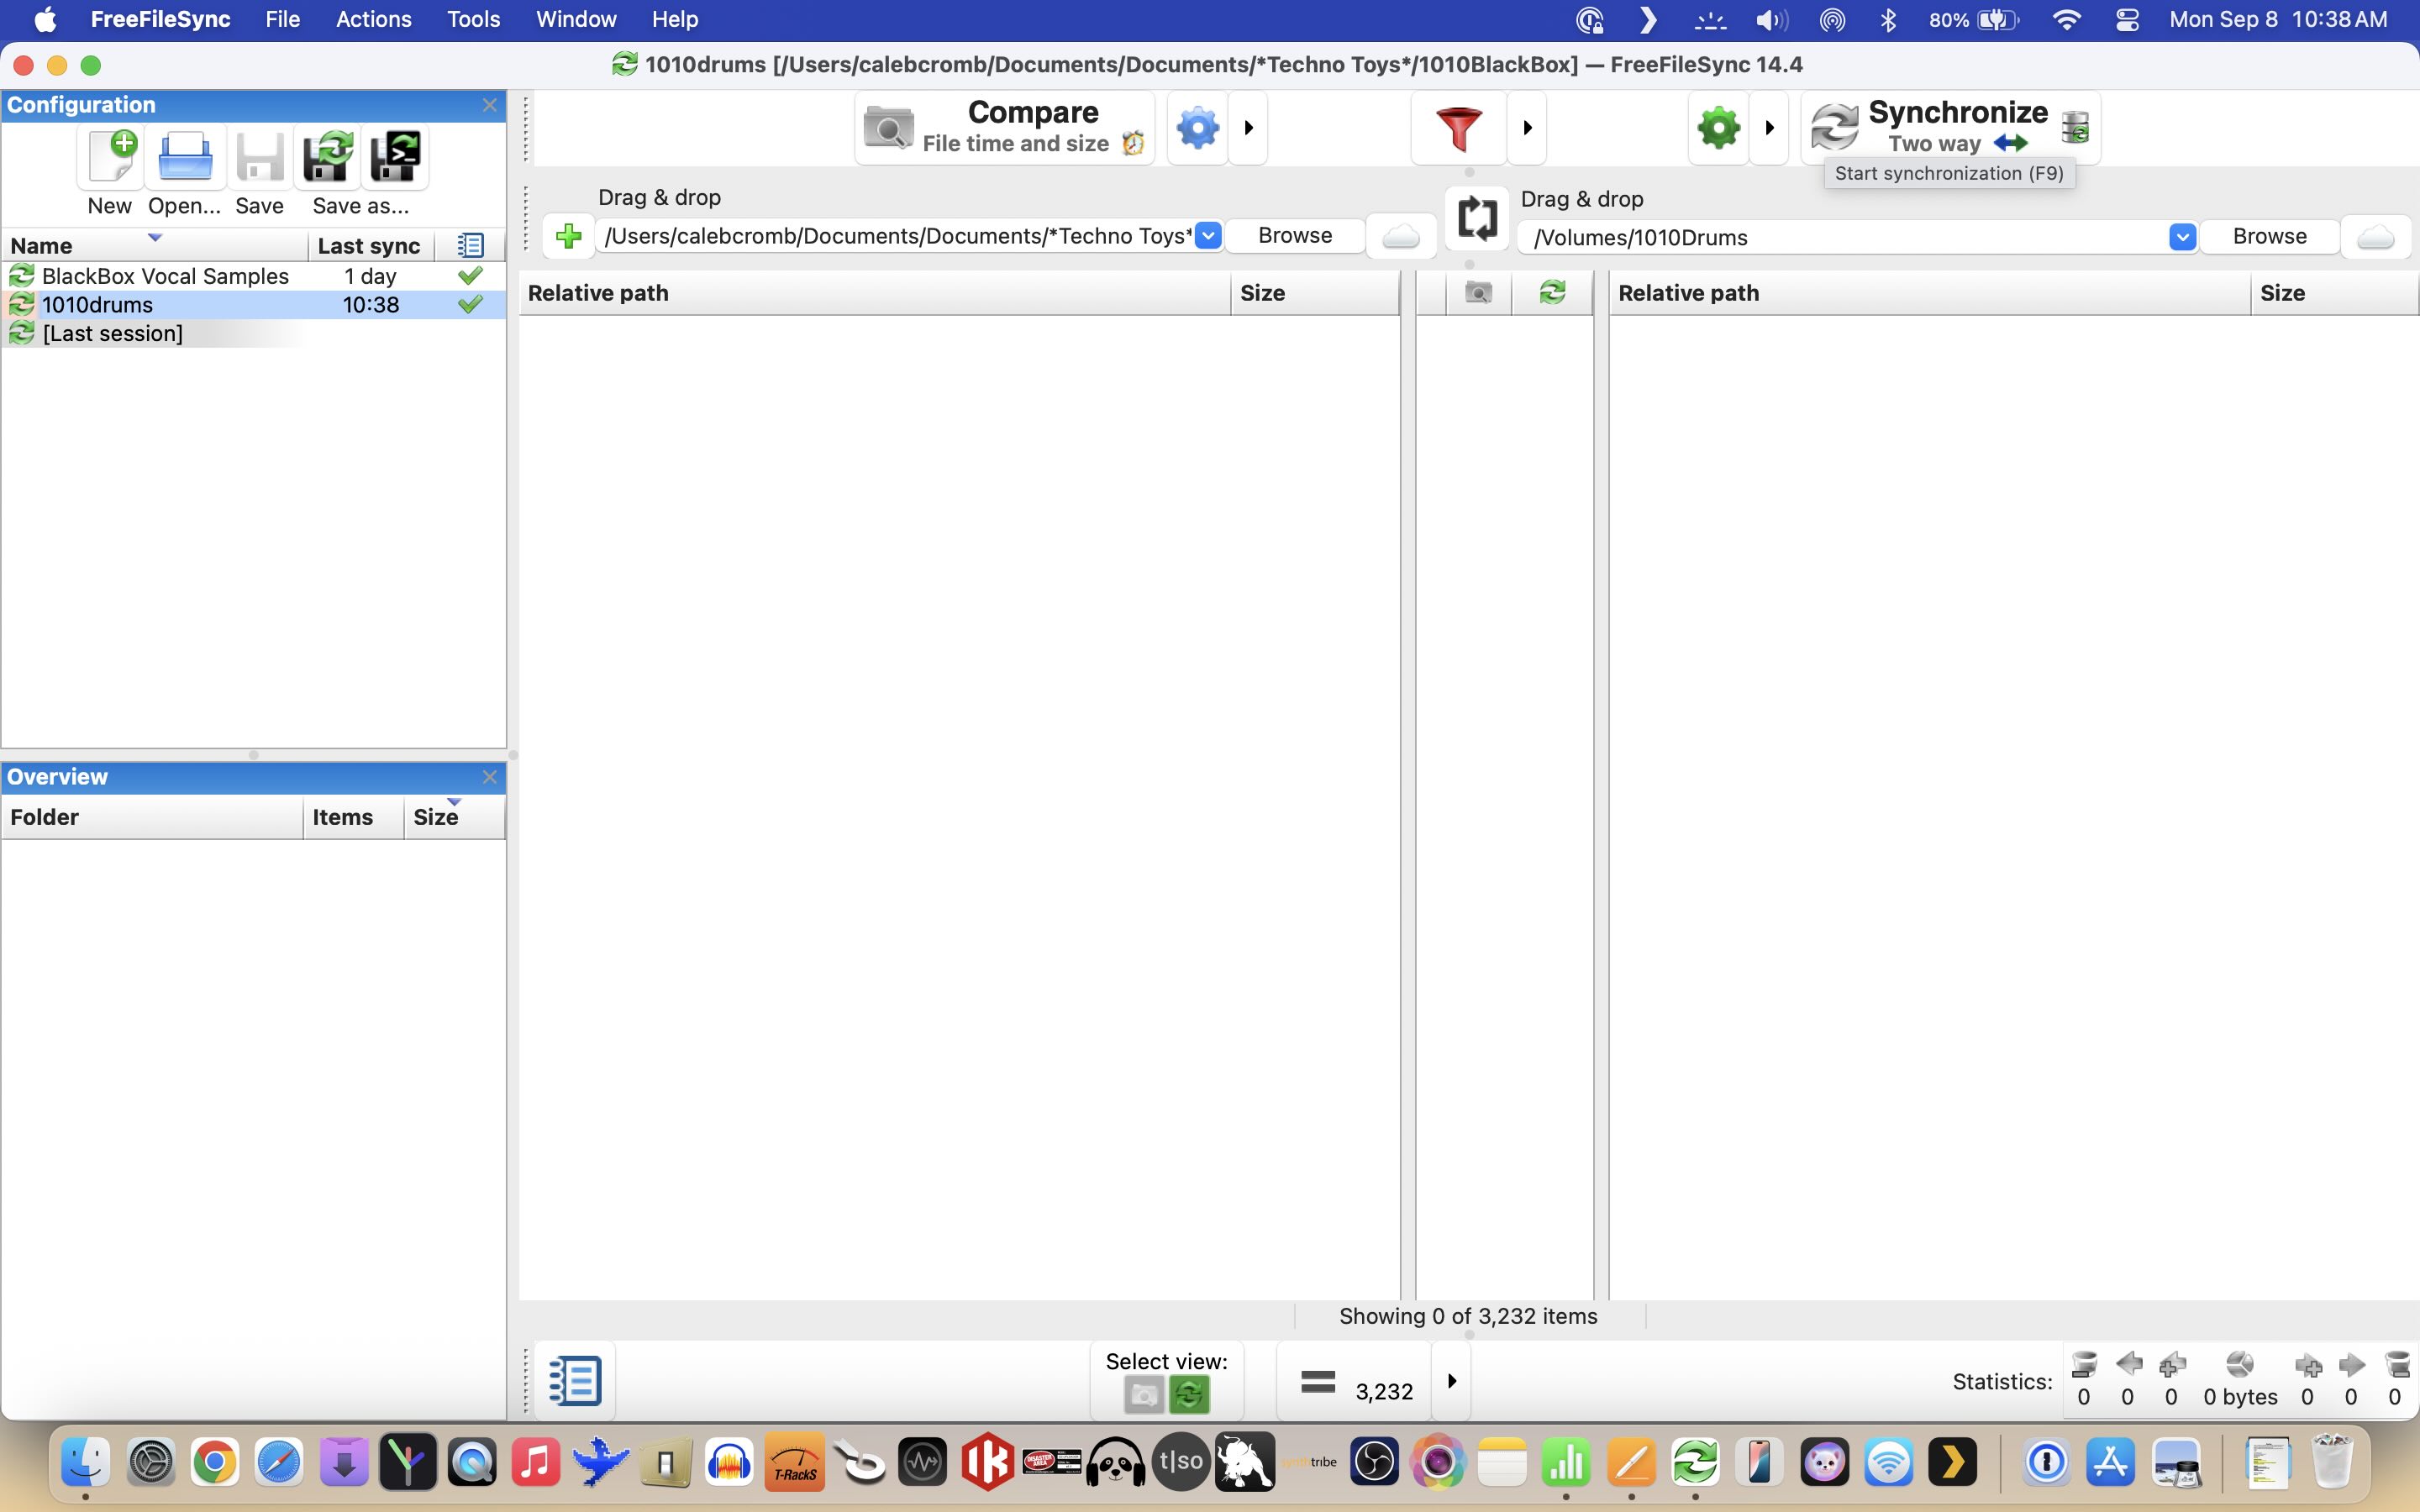This screenshot has height=1512, width=2420.
Task: Open synchronization settings green gear
Action: pos(1718,128)
